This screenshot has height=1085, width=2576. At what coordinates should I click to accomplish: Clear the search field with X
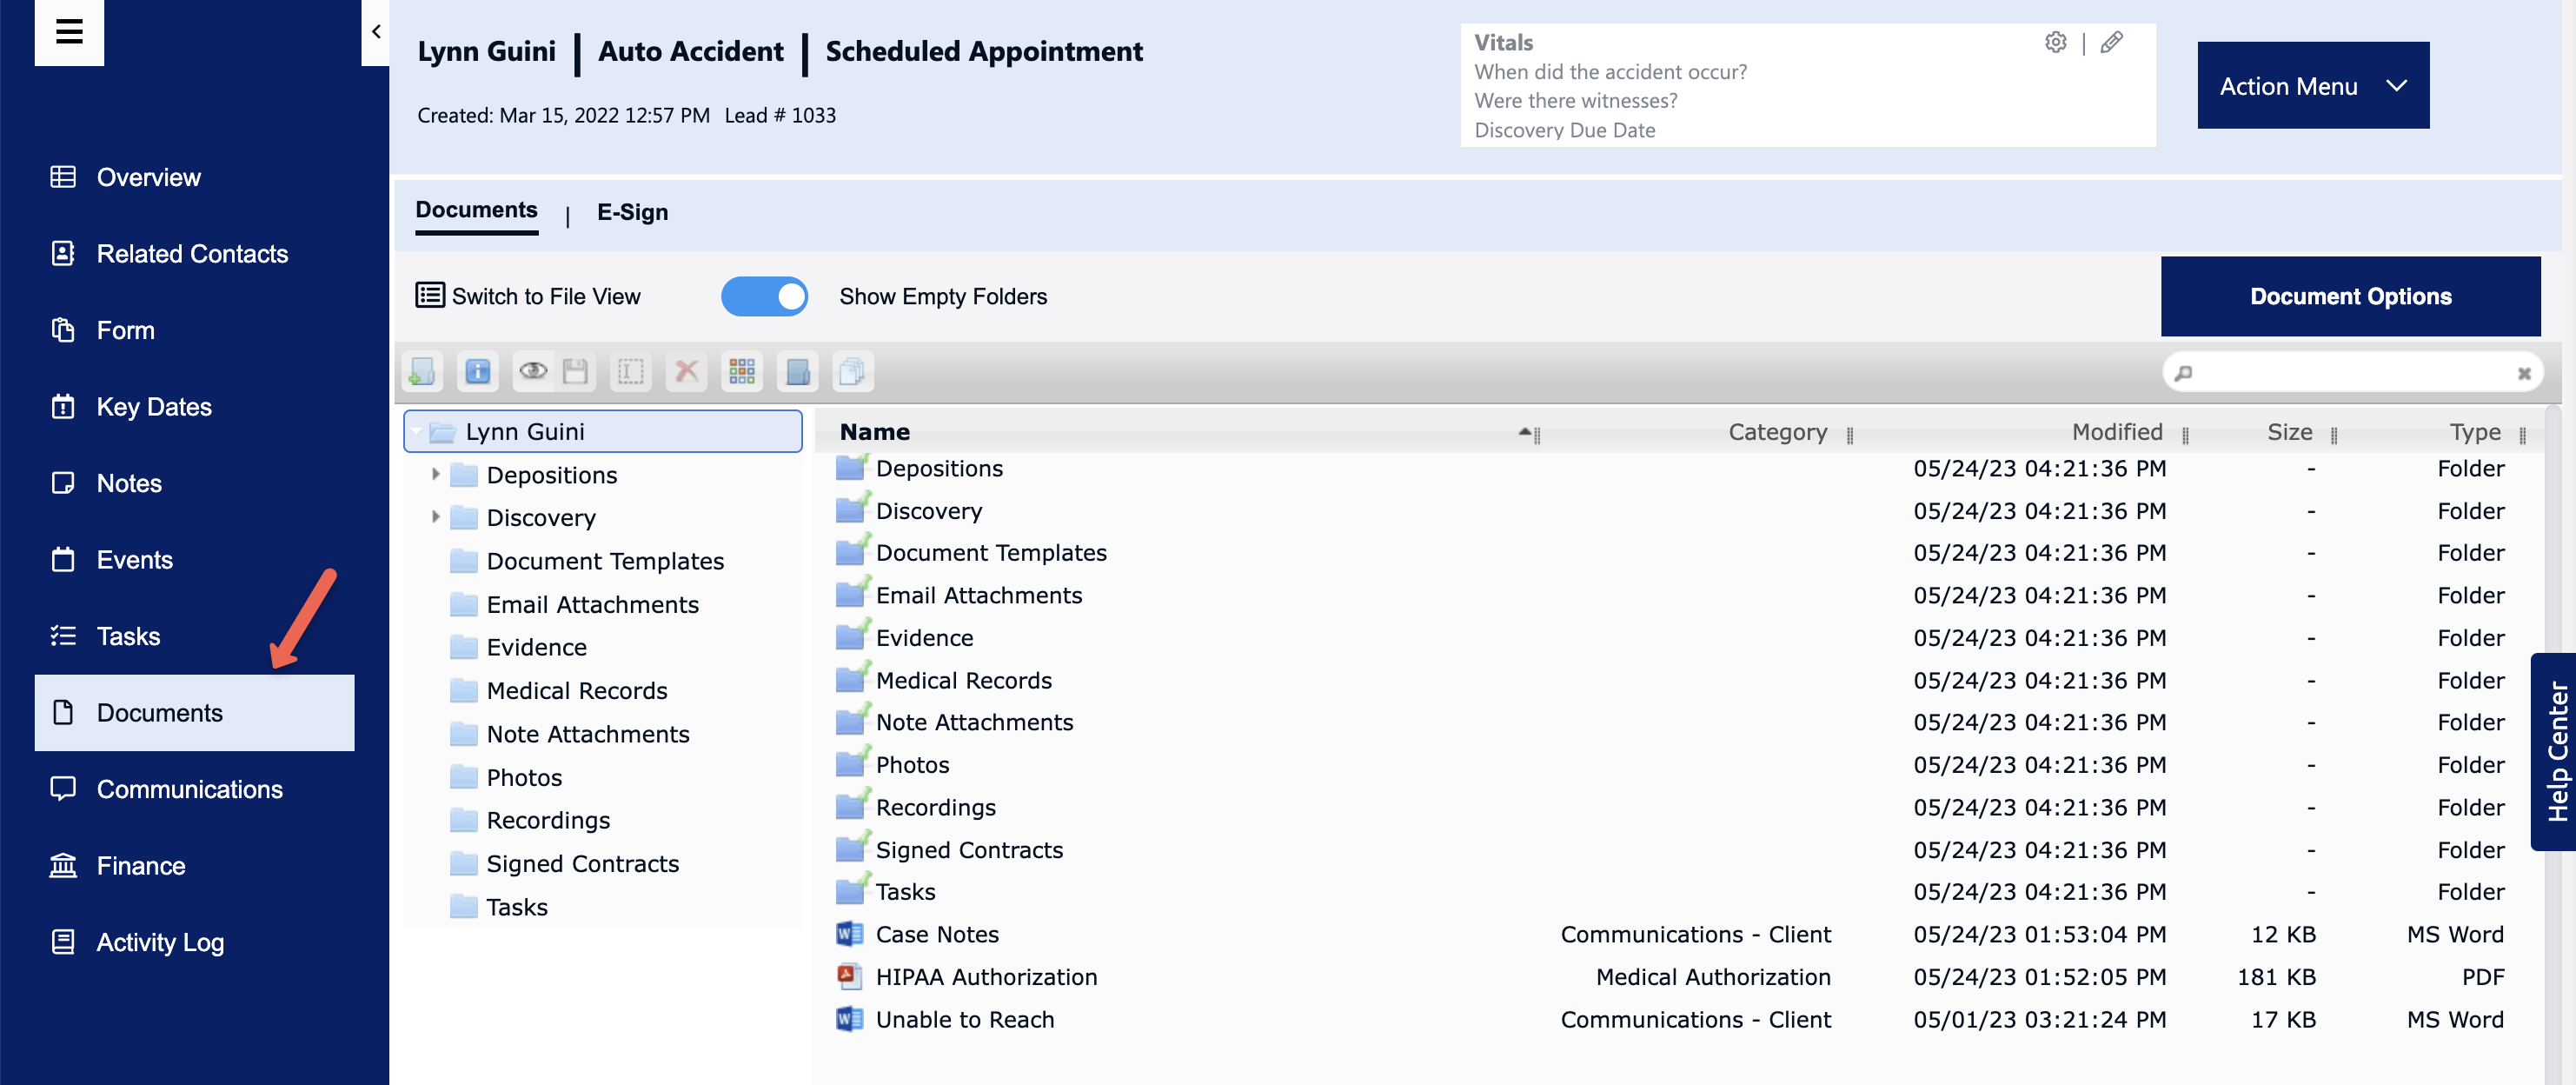point(2523,373)
